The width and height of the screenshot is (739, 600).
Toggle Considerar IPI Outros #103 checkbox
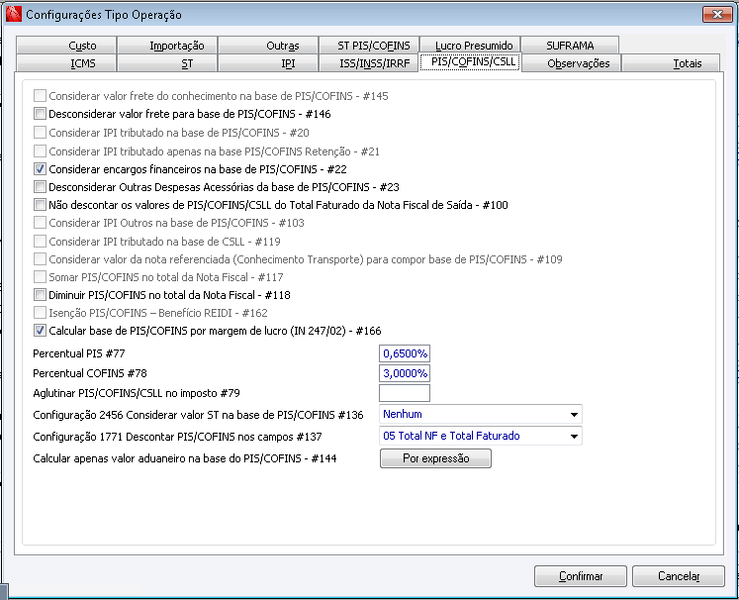pyautogui.click(x=40, y=222)
